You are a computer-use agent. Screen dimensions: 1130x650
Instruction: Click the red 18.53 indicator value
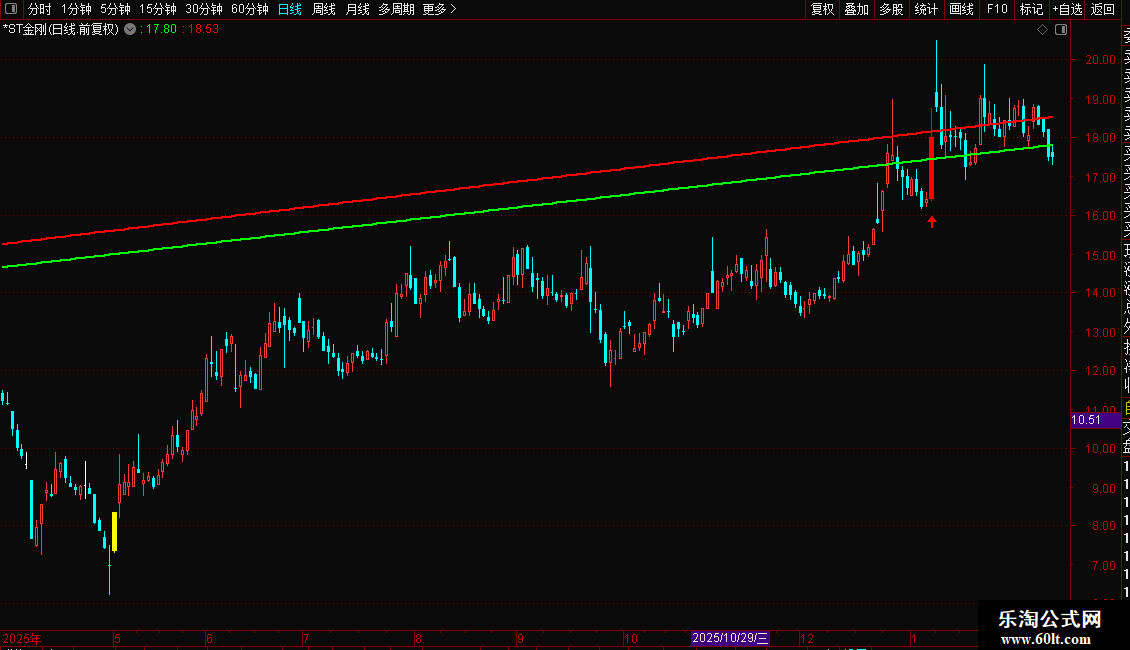click(x=202, y=30)
